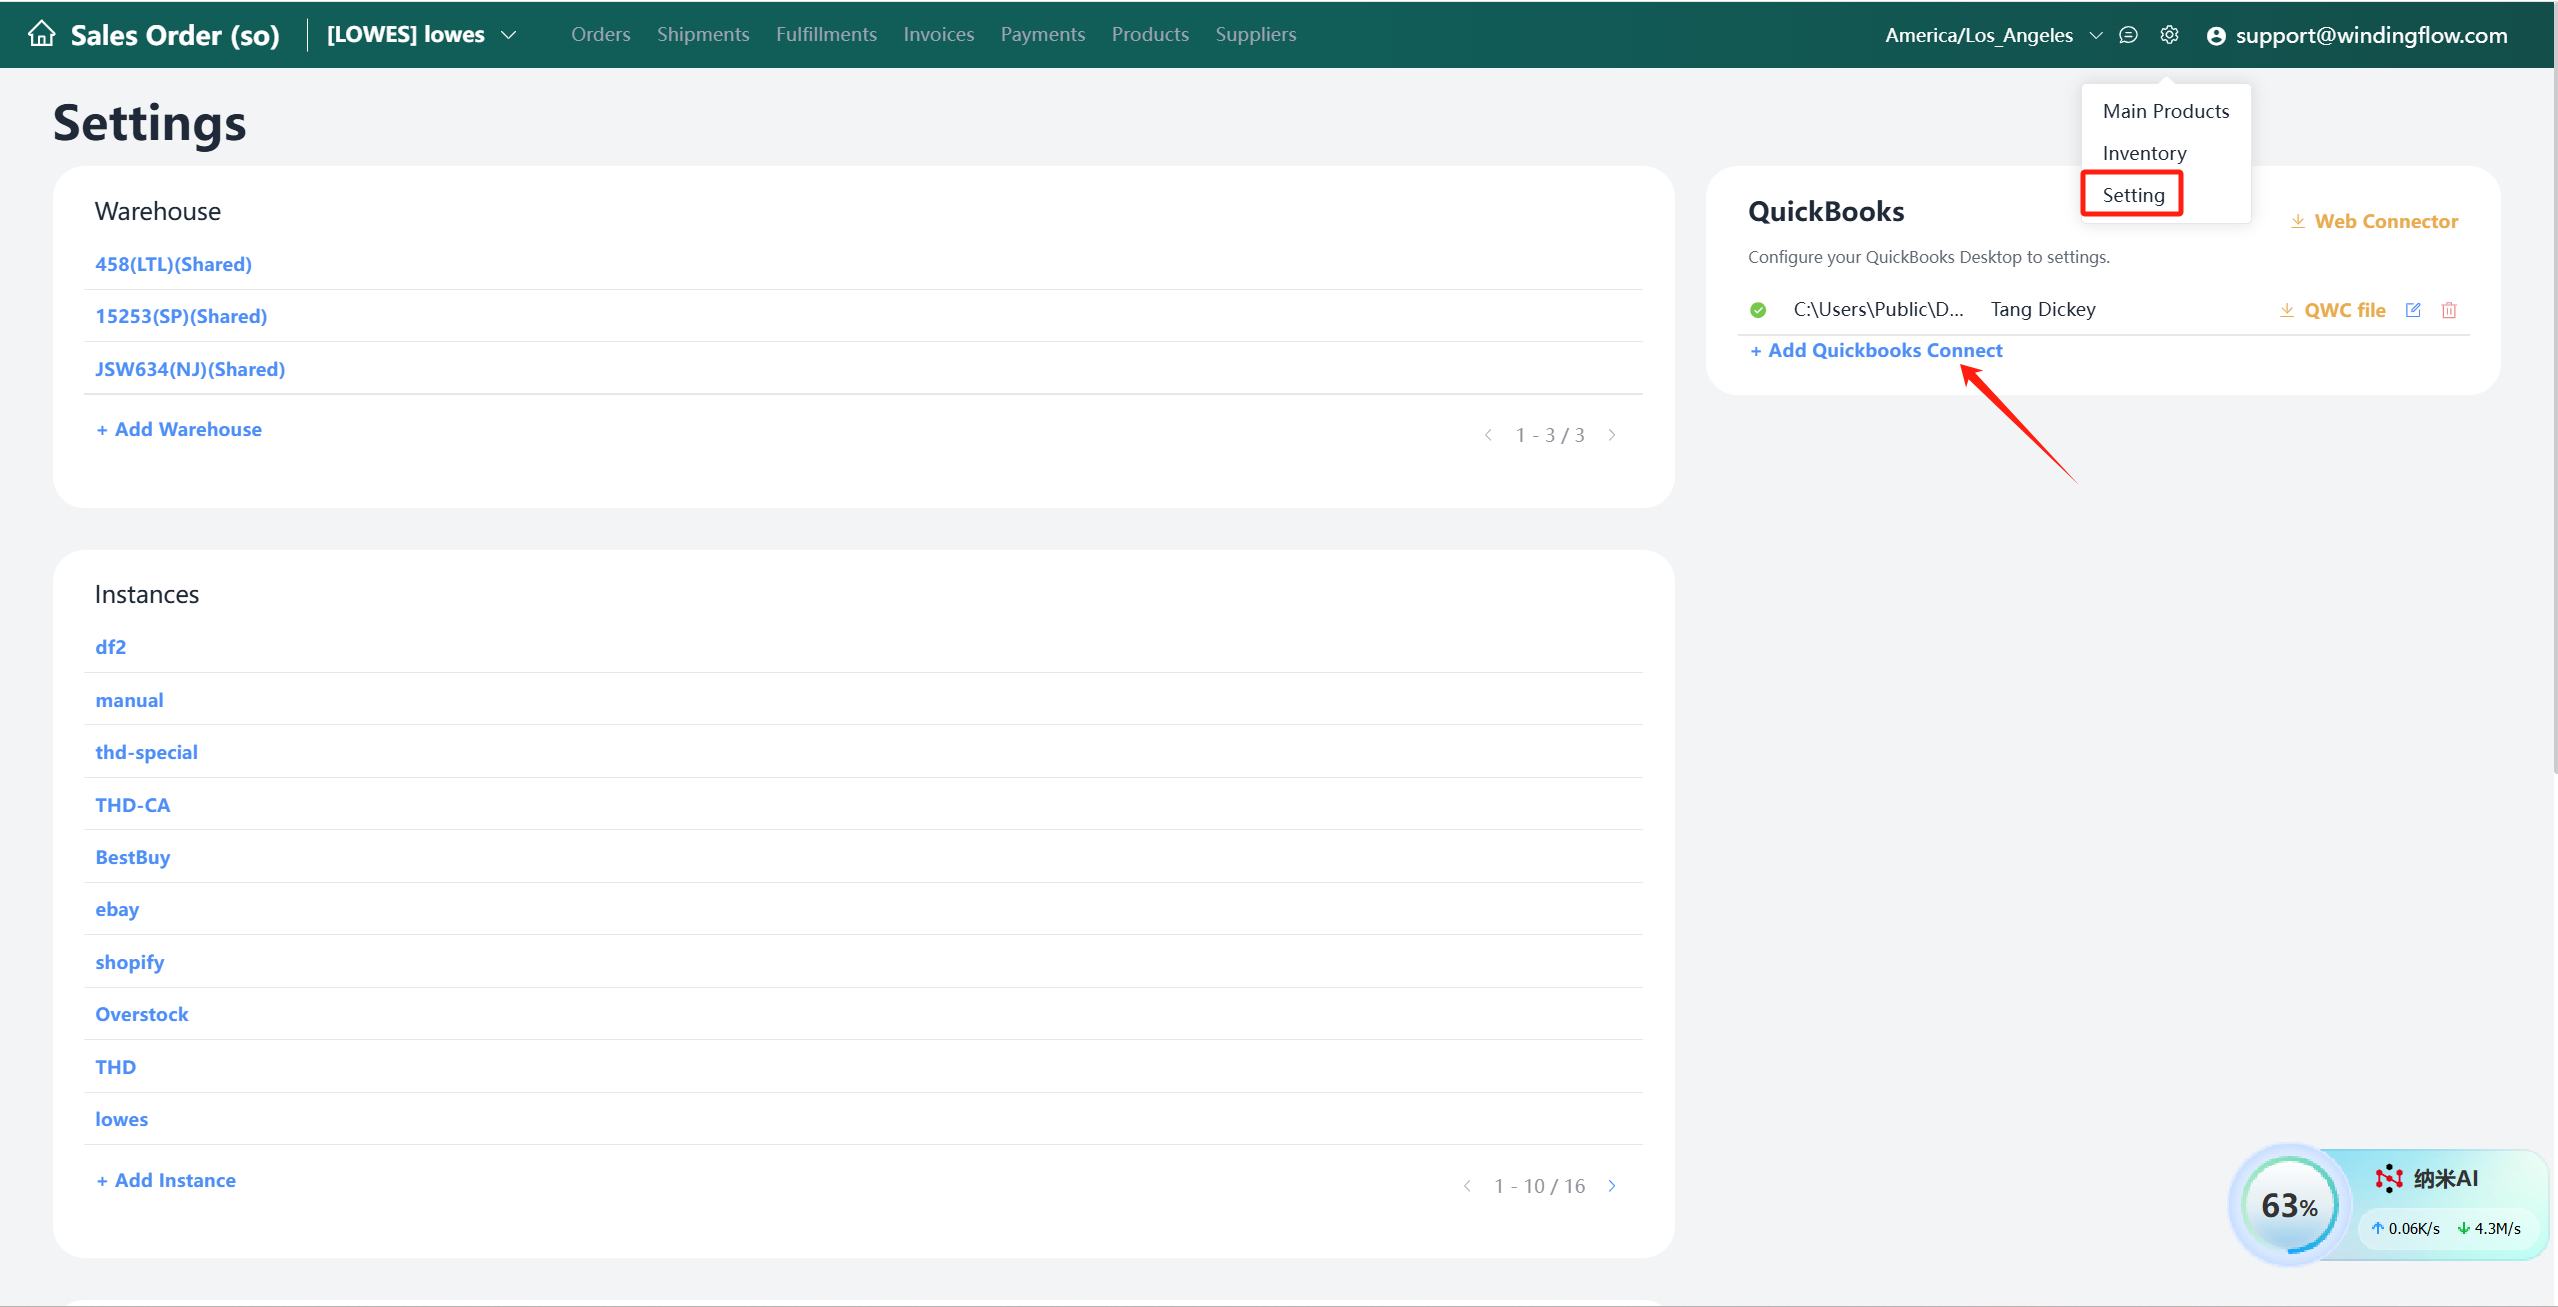Open warehouse 458(LTL)(Shared)
The width and height of the screenshot is (2558, 1307).
click(173, 264)
